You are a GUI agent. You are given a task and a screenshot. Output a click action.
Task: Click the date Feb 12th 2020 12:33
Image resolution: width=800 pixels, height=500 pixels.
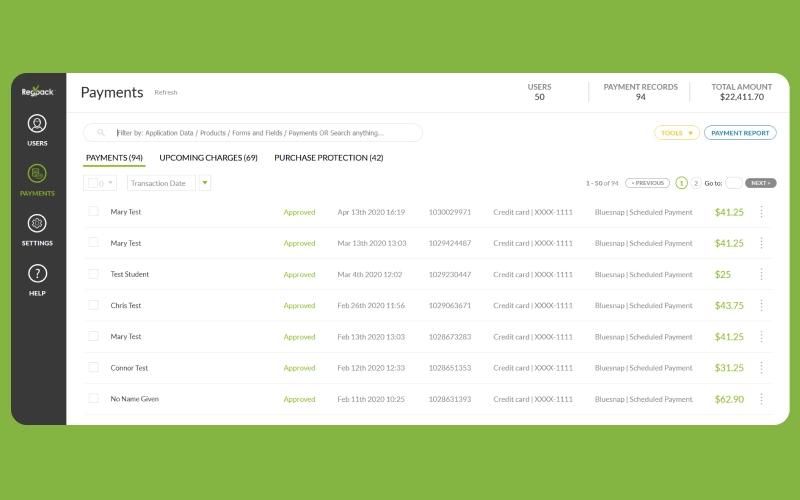(x=371, y=368)
